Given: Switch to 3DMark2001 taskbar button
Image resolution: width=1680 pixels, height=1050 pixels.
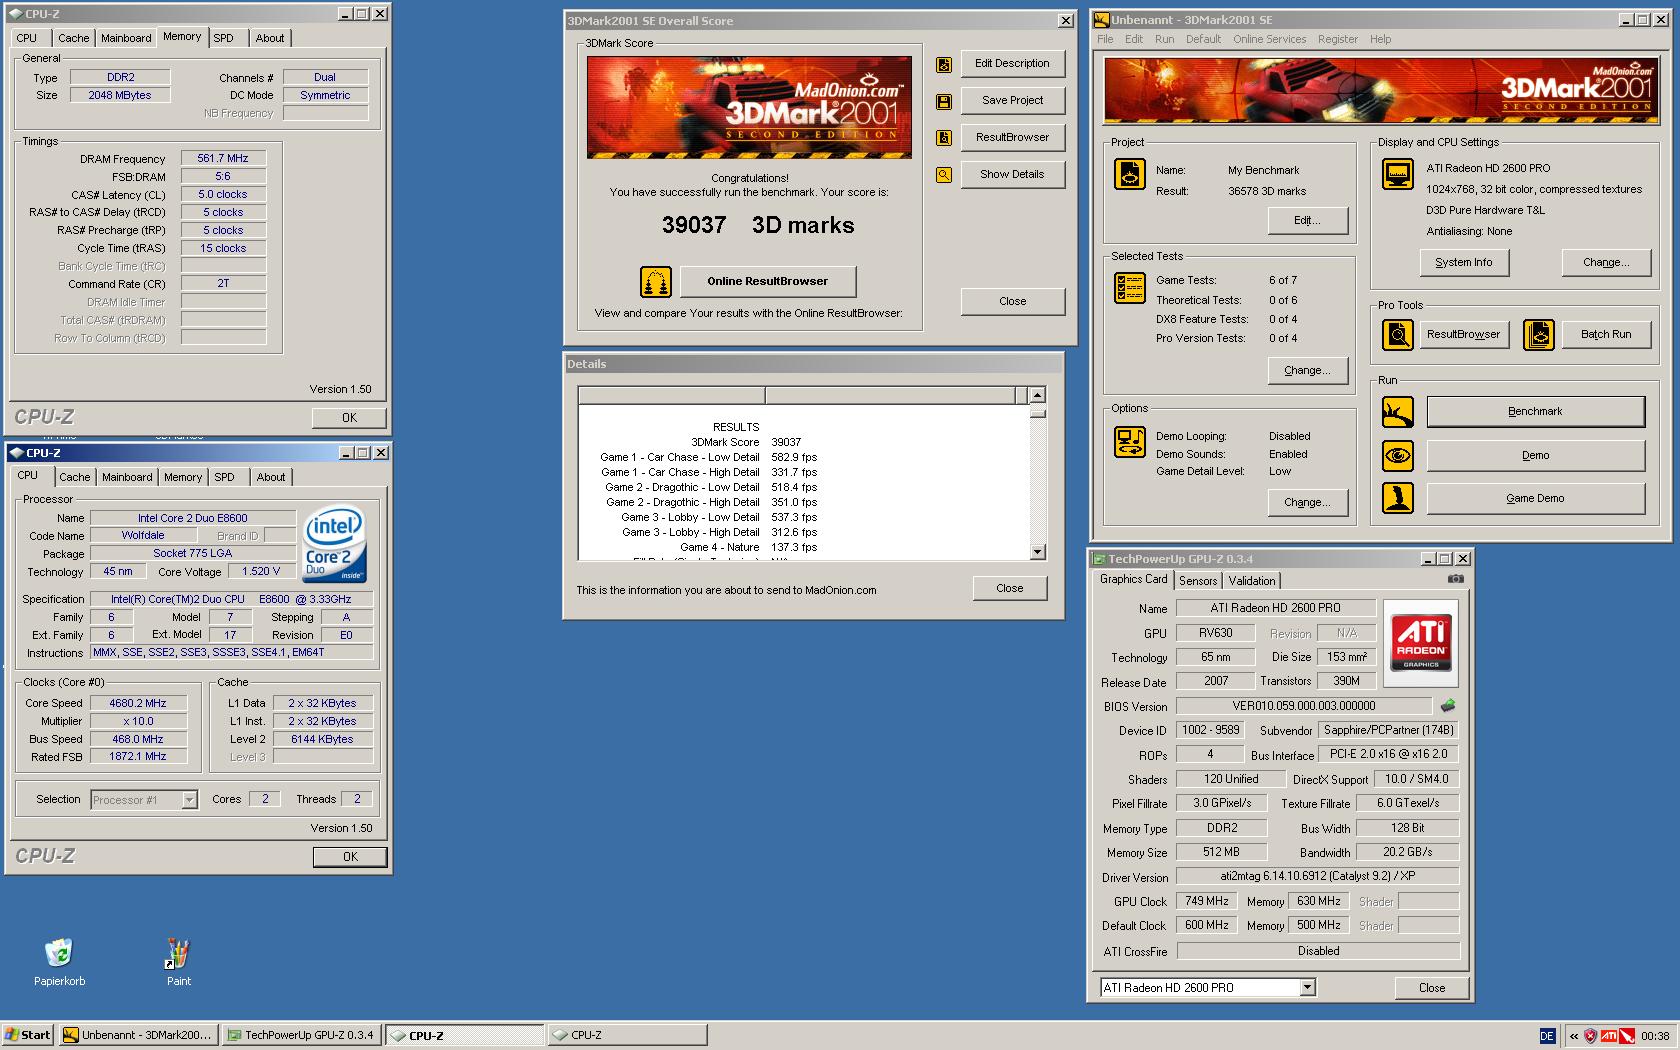Looking at the screenshot, I should tap(138, 1036).
